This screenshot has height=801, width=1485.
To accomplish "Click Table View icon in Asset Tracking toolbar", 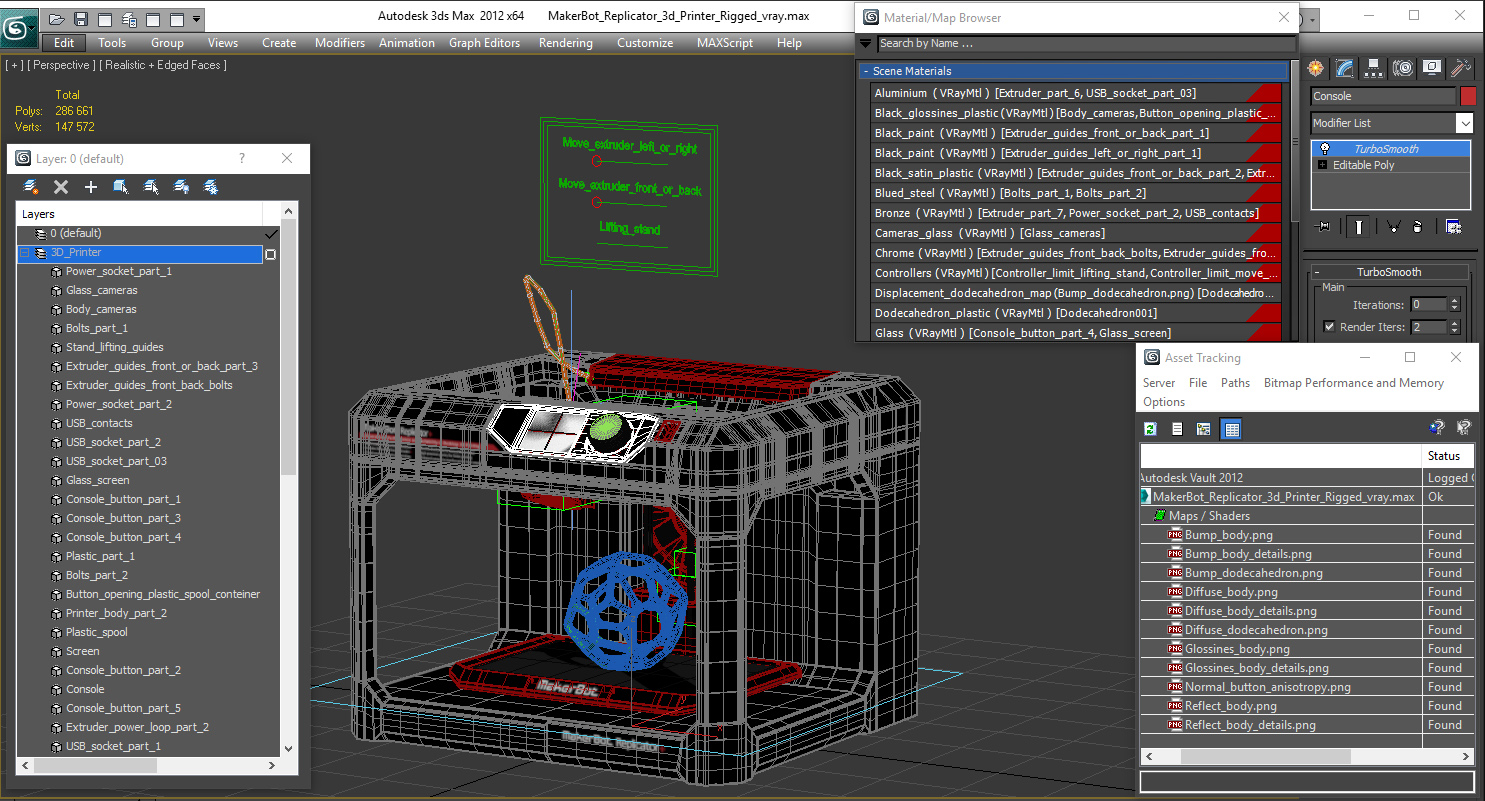I will (x=1232, y=429).
